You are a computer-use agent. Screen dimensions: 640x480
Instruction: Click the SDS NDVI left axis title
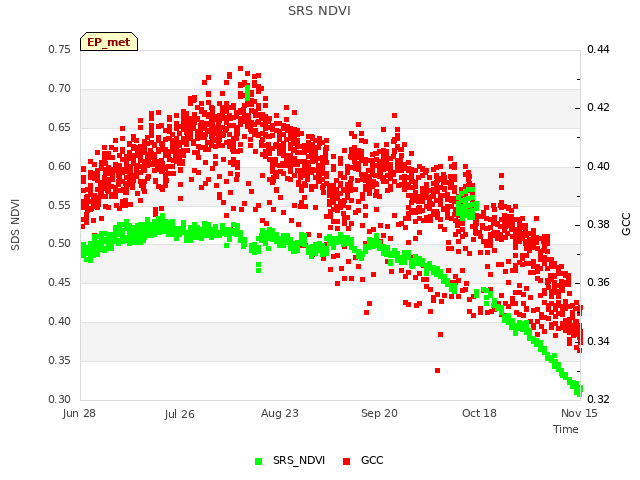click(16, 224)
